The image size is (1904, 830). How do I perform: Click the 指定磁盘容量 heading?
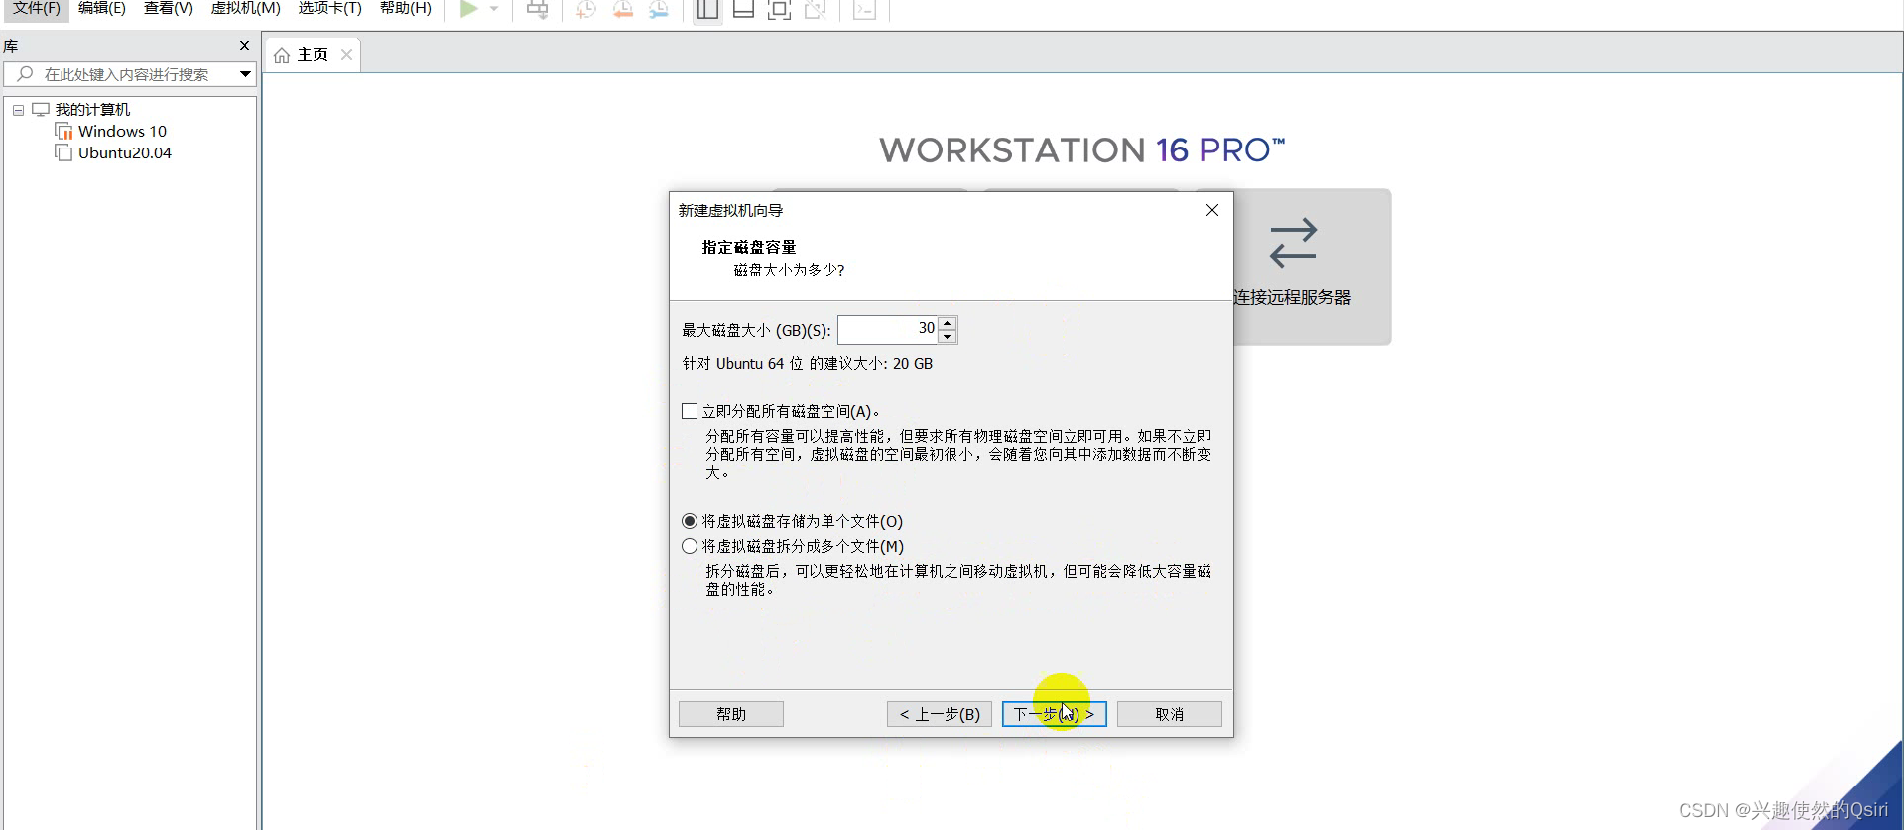[x=749, y=247]
